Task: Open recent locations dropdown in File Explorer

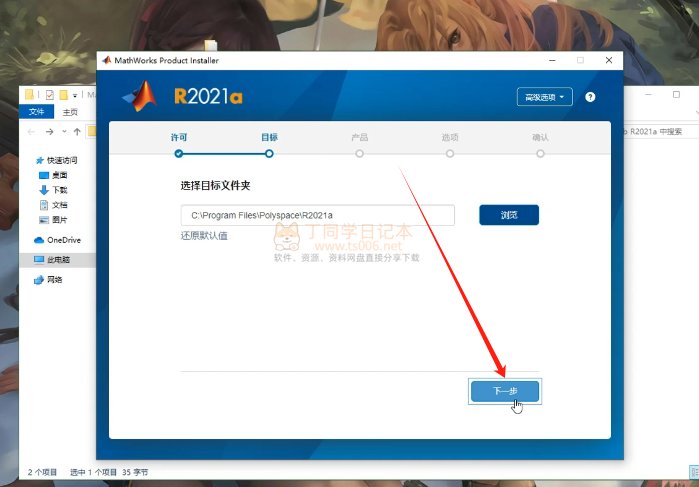Action: click(x=64, y=132)
